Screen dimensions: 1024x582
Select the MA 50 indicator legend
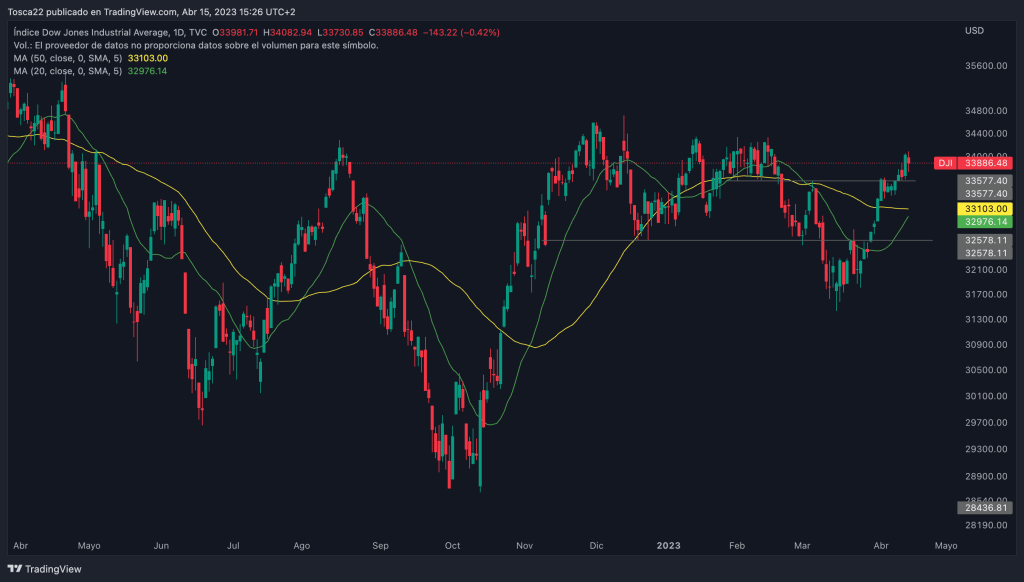click(x=69, y=58)
